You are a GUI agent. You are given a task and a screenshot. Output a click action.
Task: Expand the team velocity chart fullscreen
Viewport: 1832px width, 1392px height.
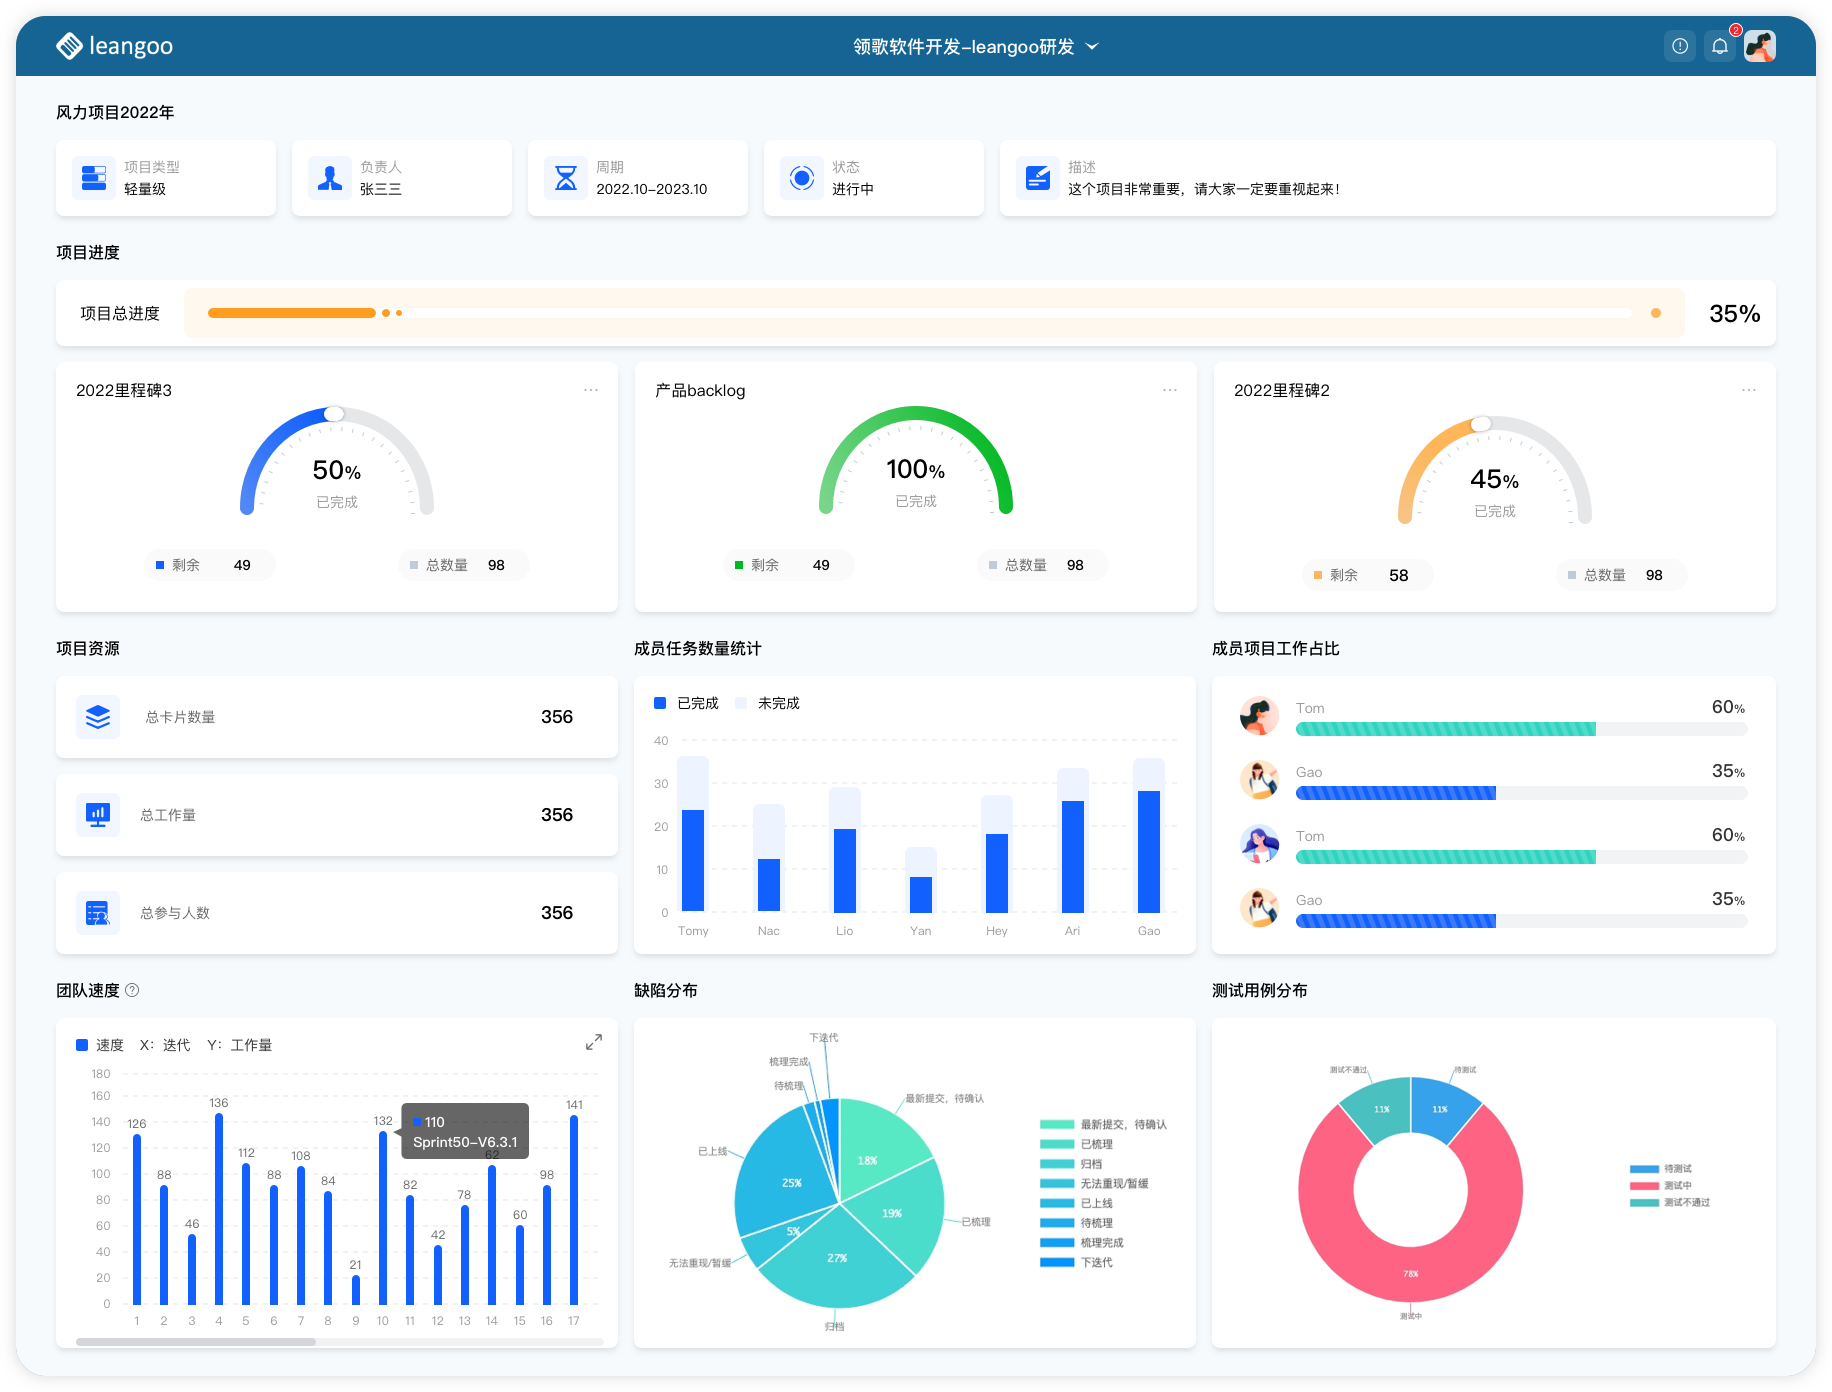594,1042
